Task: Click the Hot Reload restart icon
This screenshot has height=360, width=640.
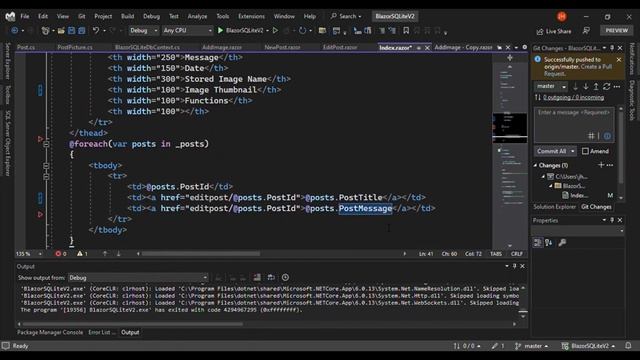Action: point(302,30)
